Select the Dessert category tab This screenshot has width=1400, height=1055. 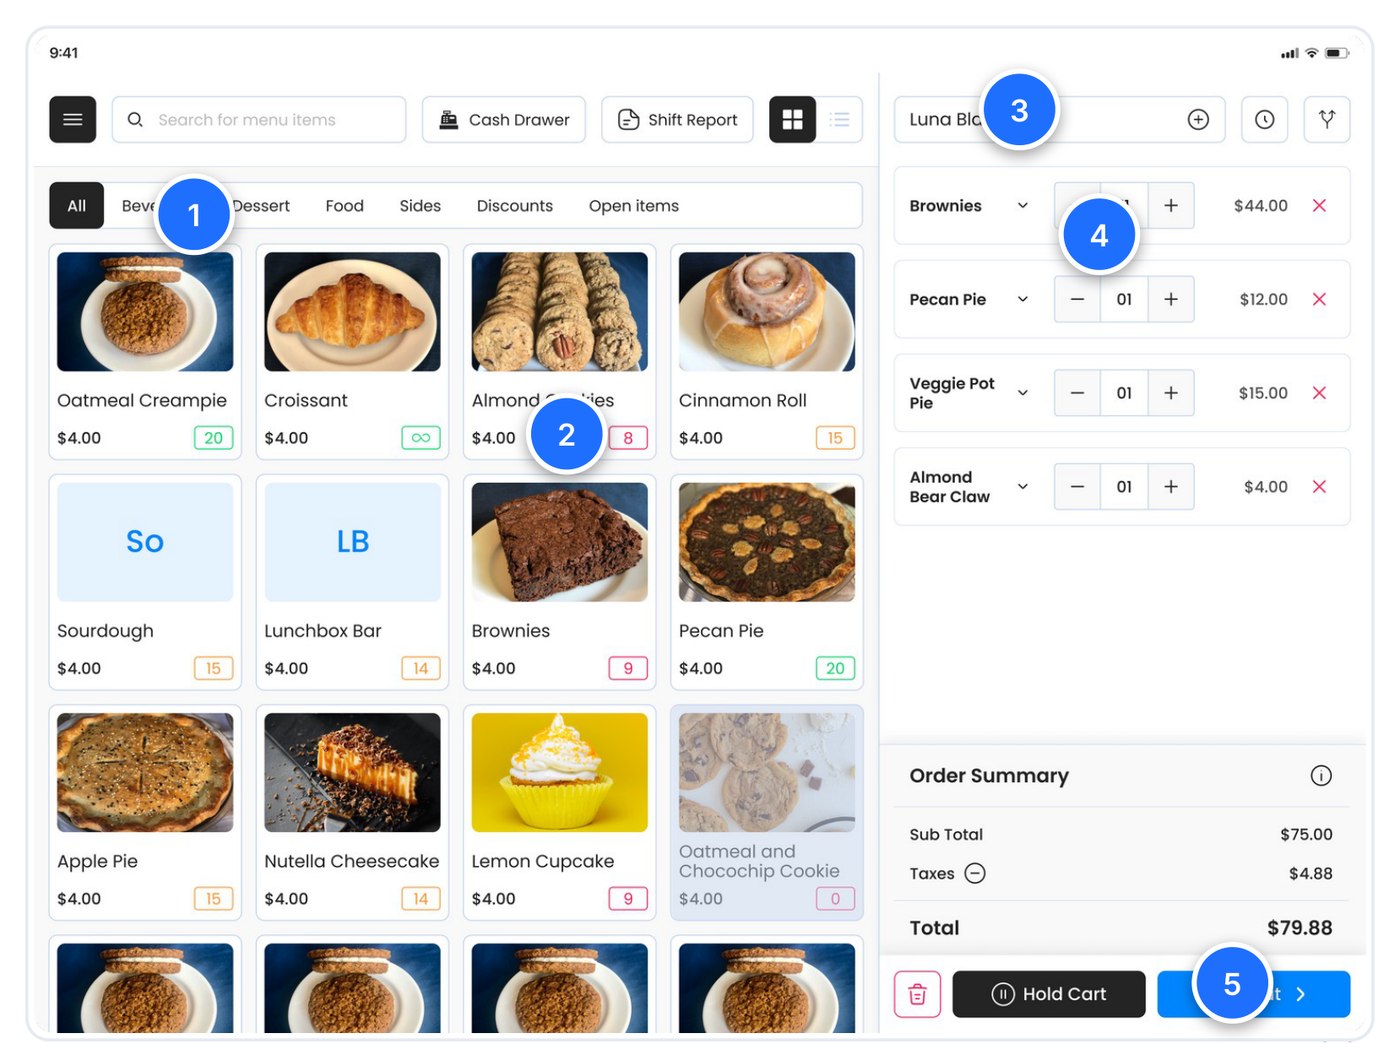click(x=261, y=206)
